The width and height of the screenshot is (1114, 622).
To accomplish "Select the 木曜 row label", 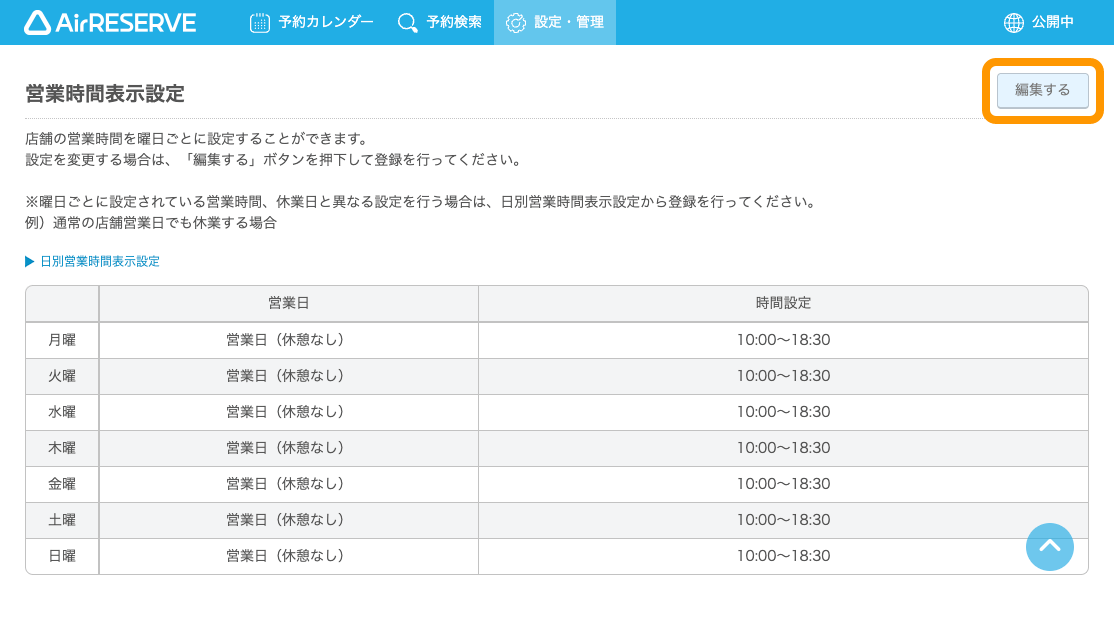I will 62,448.
